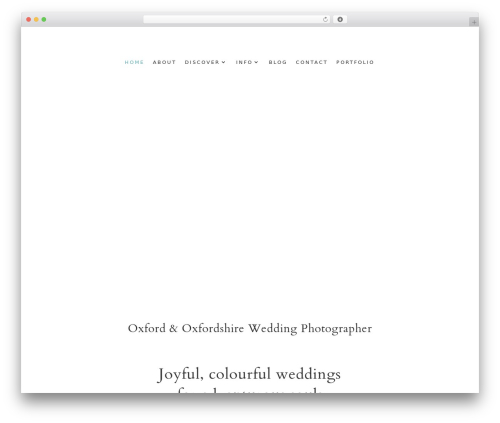
Task: Click the round button beside the address bar
Action: [340, 20]
